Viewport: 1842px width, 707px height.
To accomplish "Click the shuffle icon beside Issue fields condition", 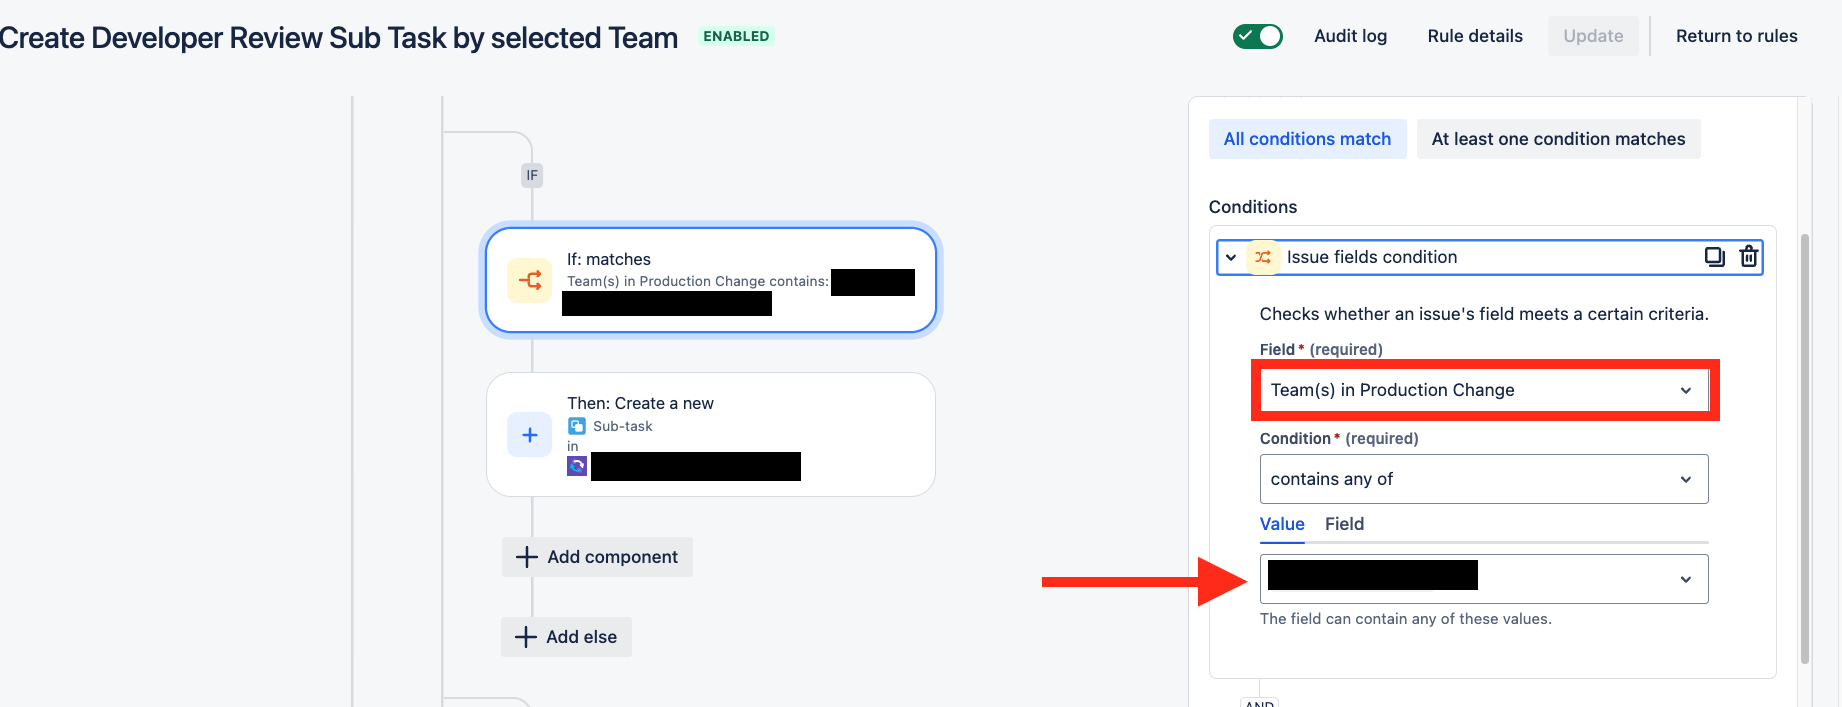I will click(1264, 257).
